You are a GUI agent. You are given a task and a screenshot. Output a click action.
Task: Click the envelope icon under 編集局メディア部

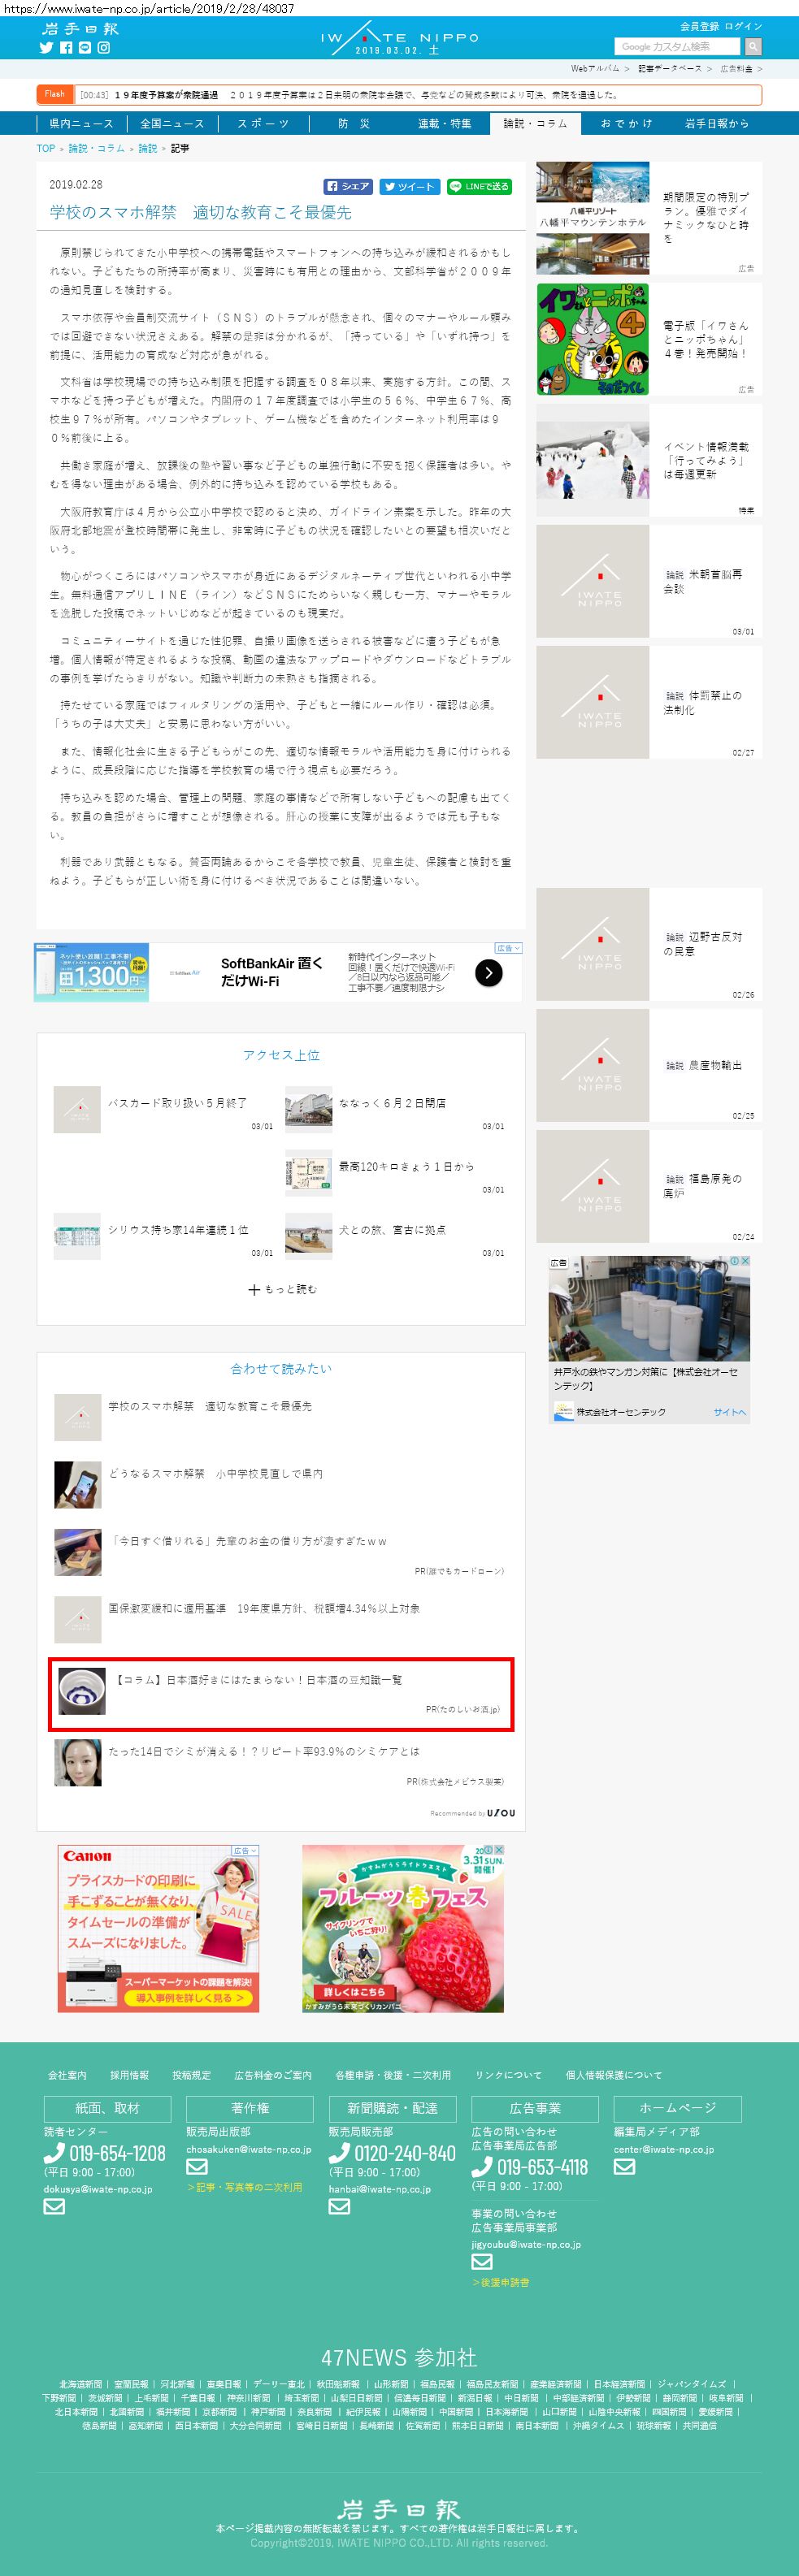[624, 2166]
